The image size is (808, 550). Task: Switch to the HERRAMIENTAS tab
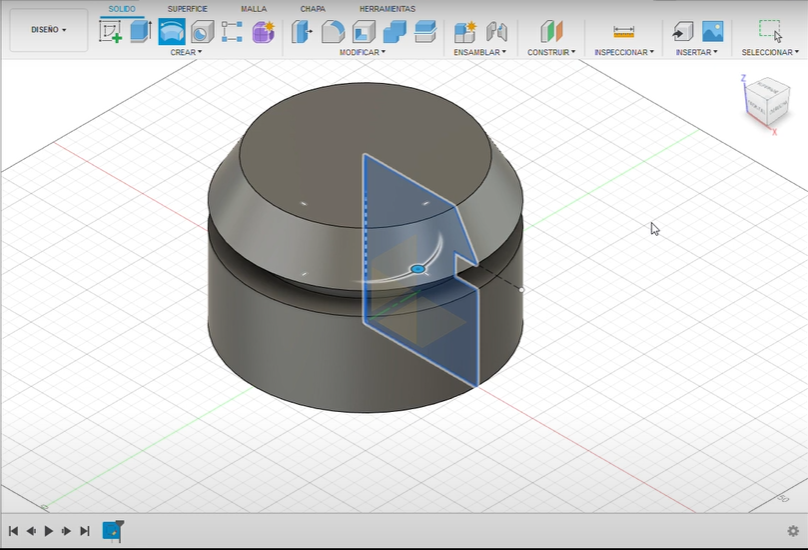387,9
